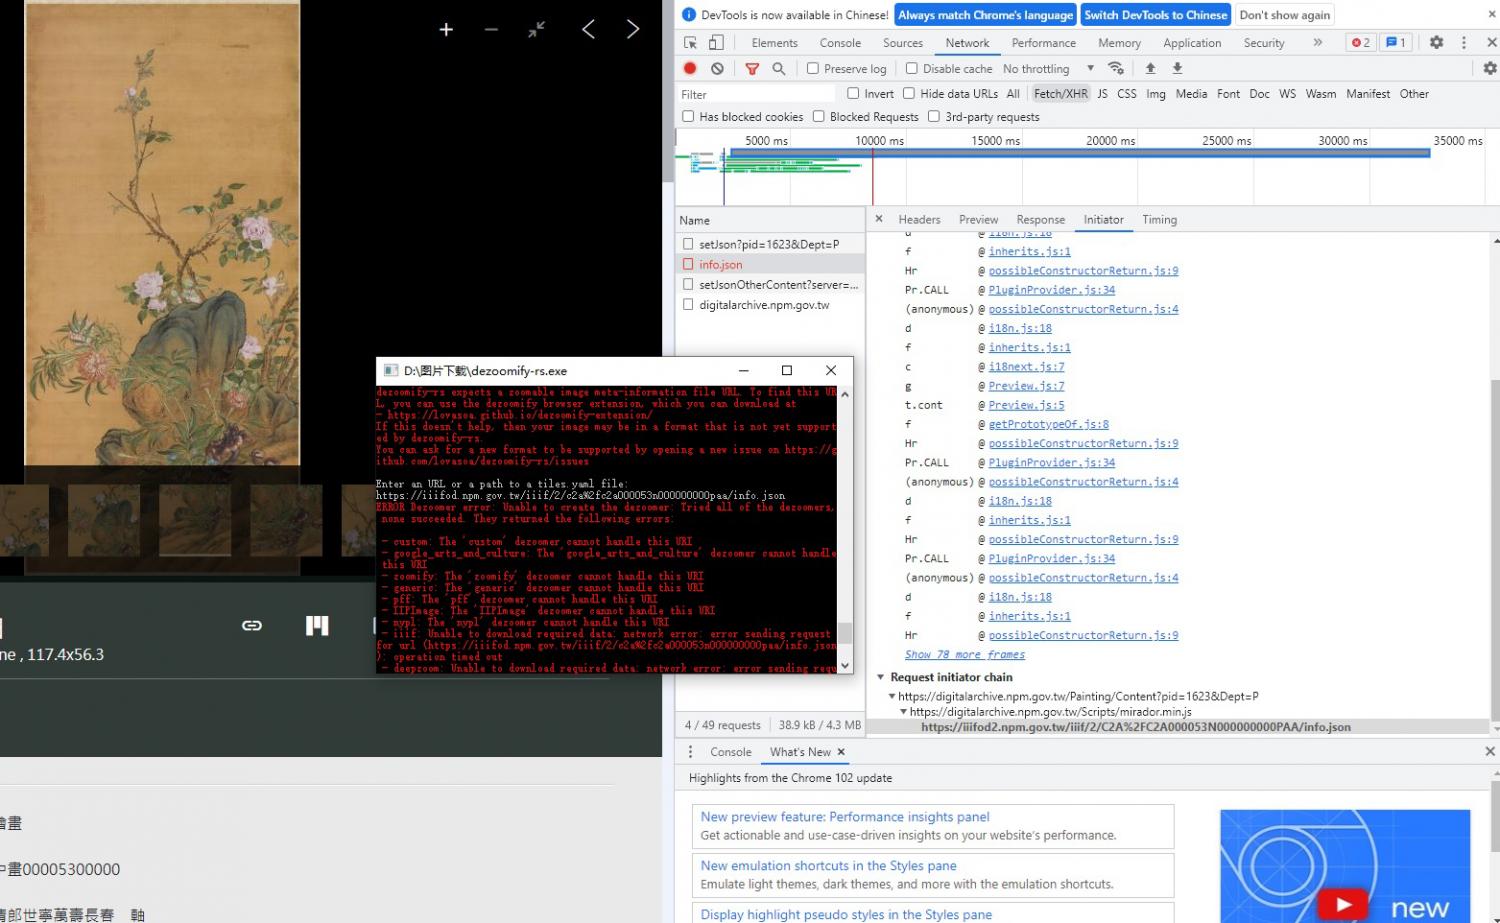
Task: Enable the Preserve log checkbox
Action: 813,69
